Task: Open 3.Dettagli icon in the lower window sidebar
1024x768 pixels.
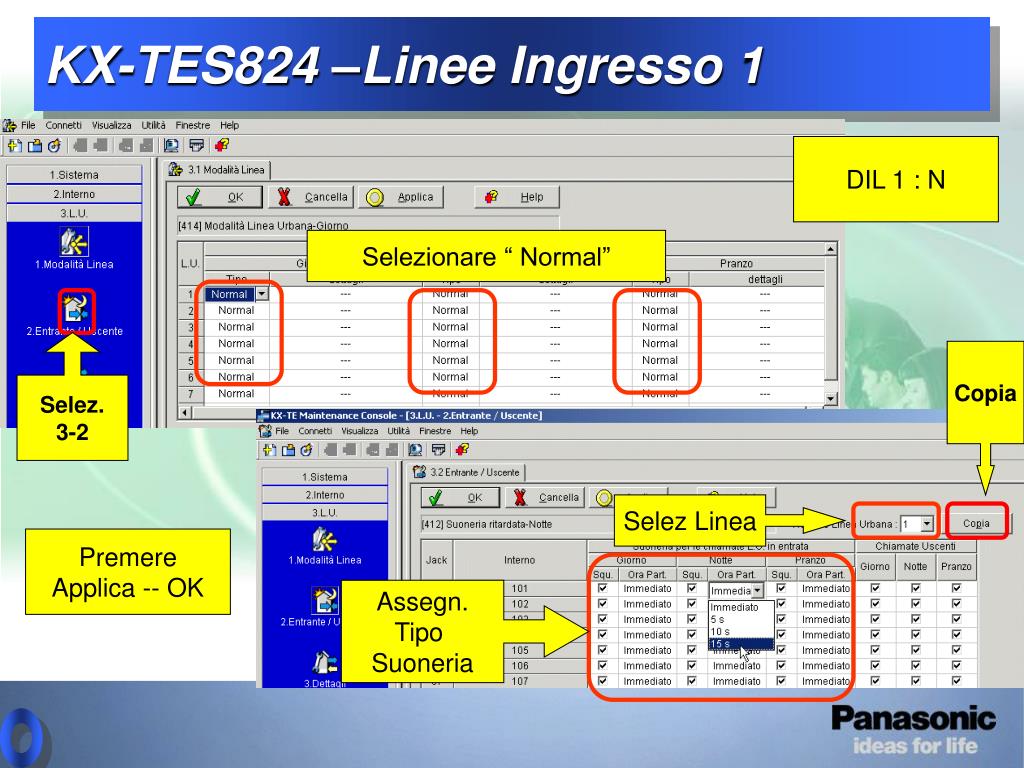Action: (325, 663)
